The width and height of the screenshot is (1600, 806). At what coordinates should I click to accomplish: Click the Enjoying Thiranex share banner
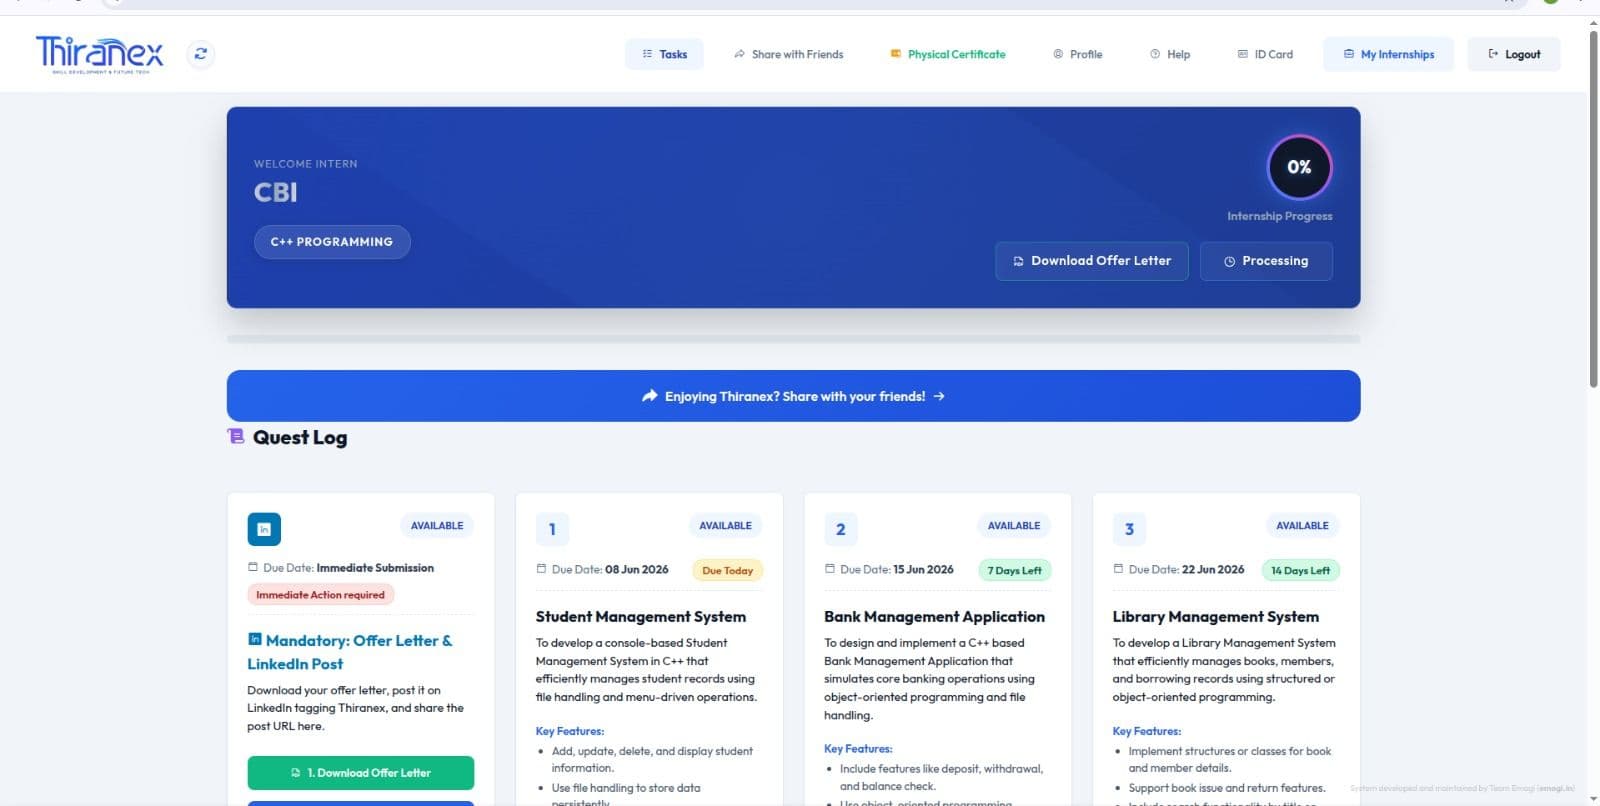click(x=793, y=396)
